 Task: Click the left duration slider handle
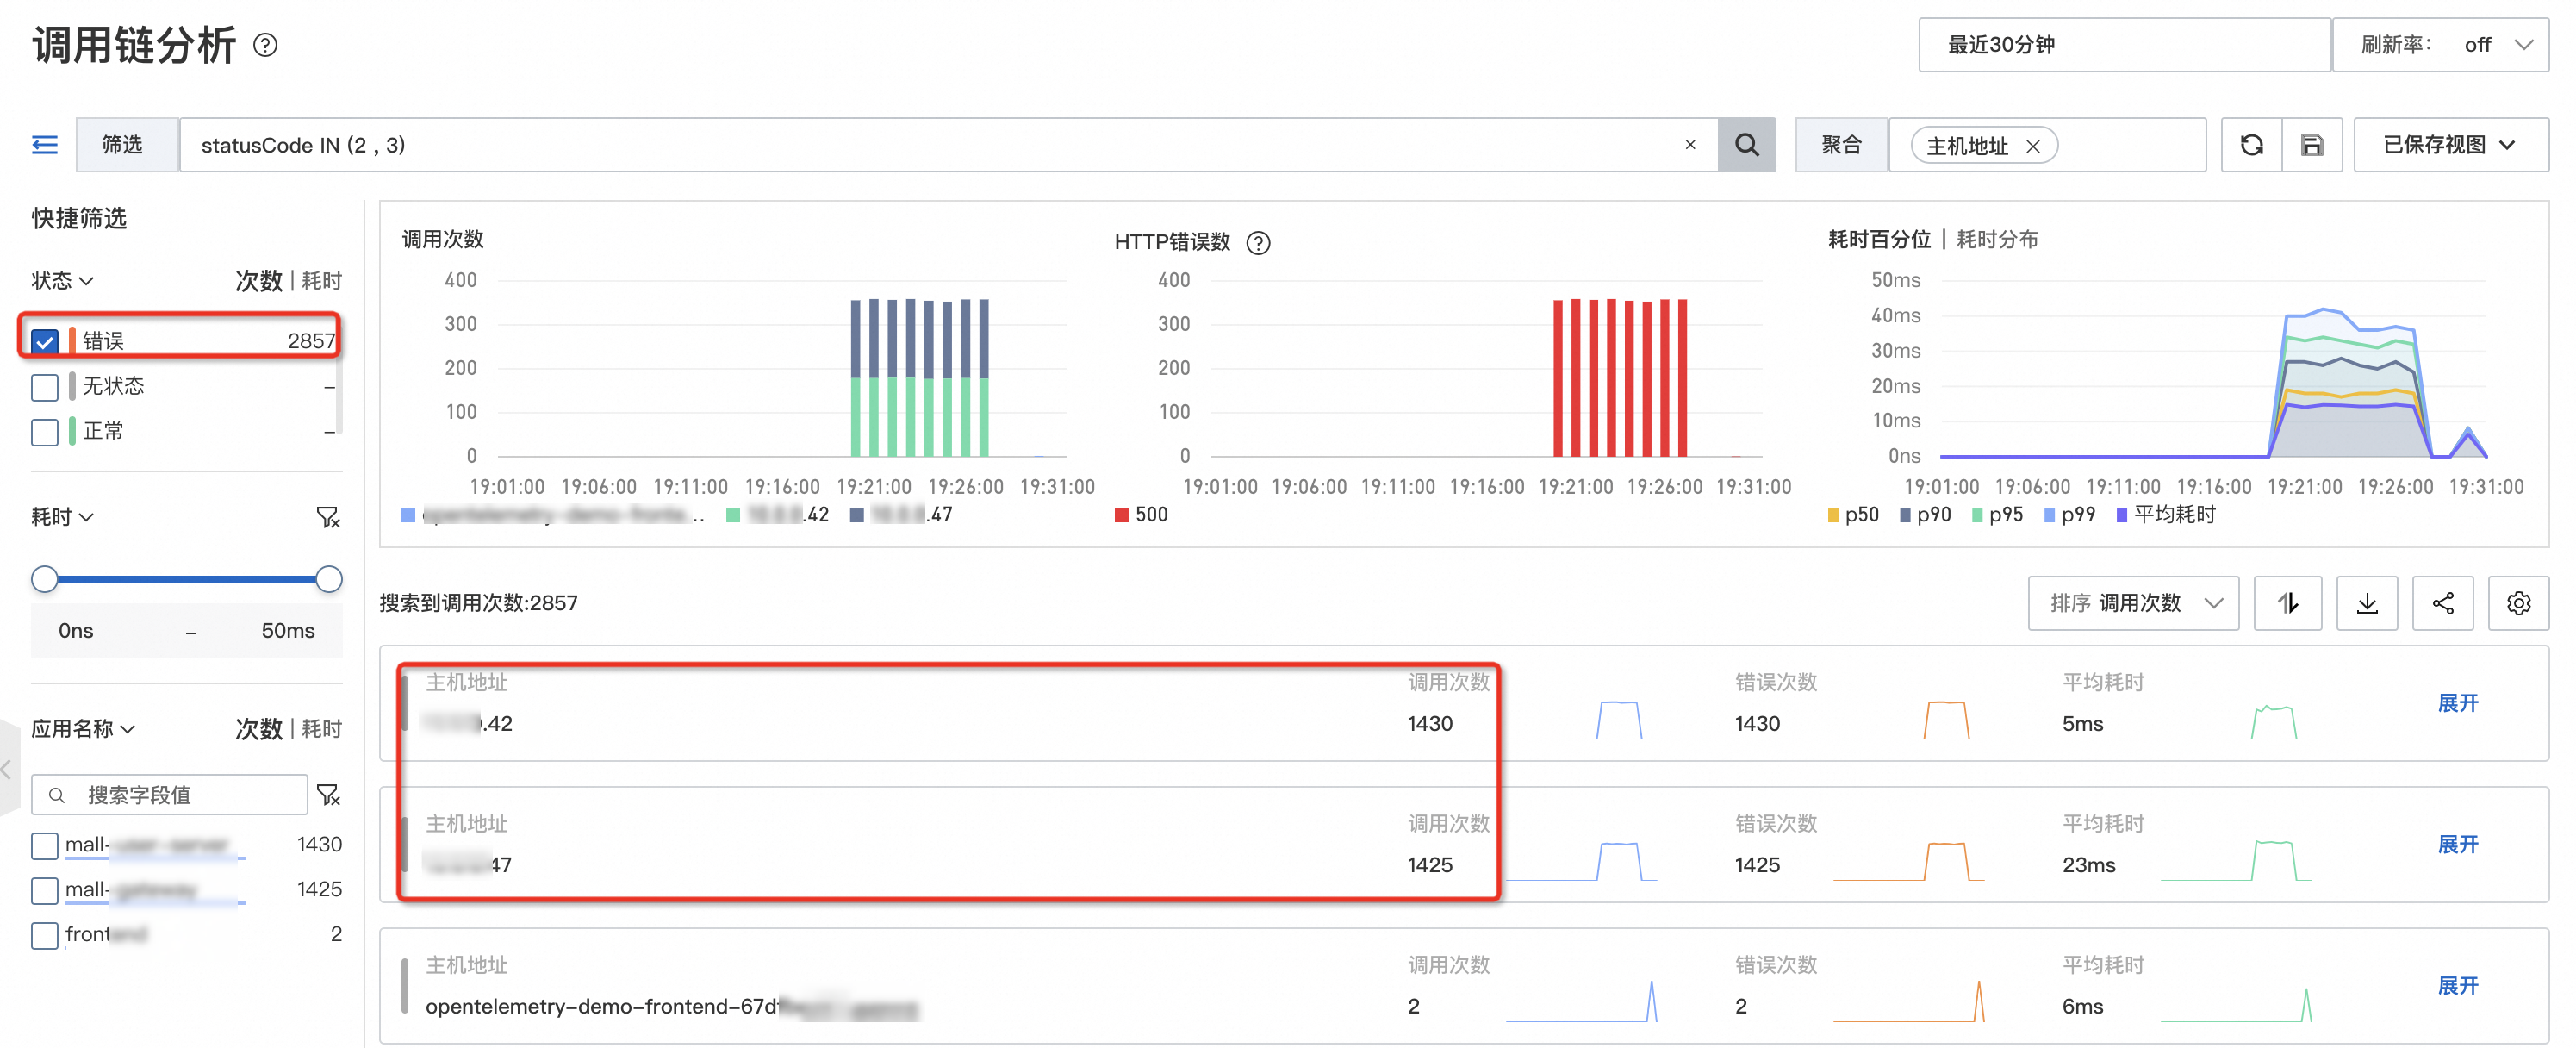pyautogui.click(x=45, y=579)
